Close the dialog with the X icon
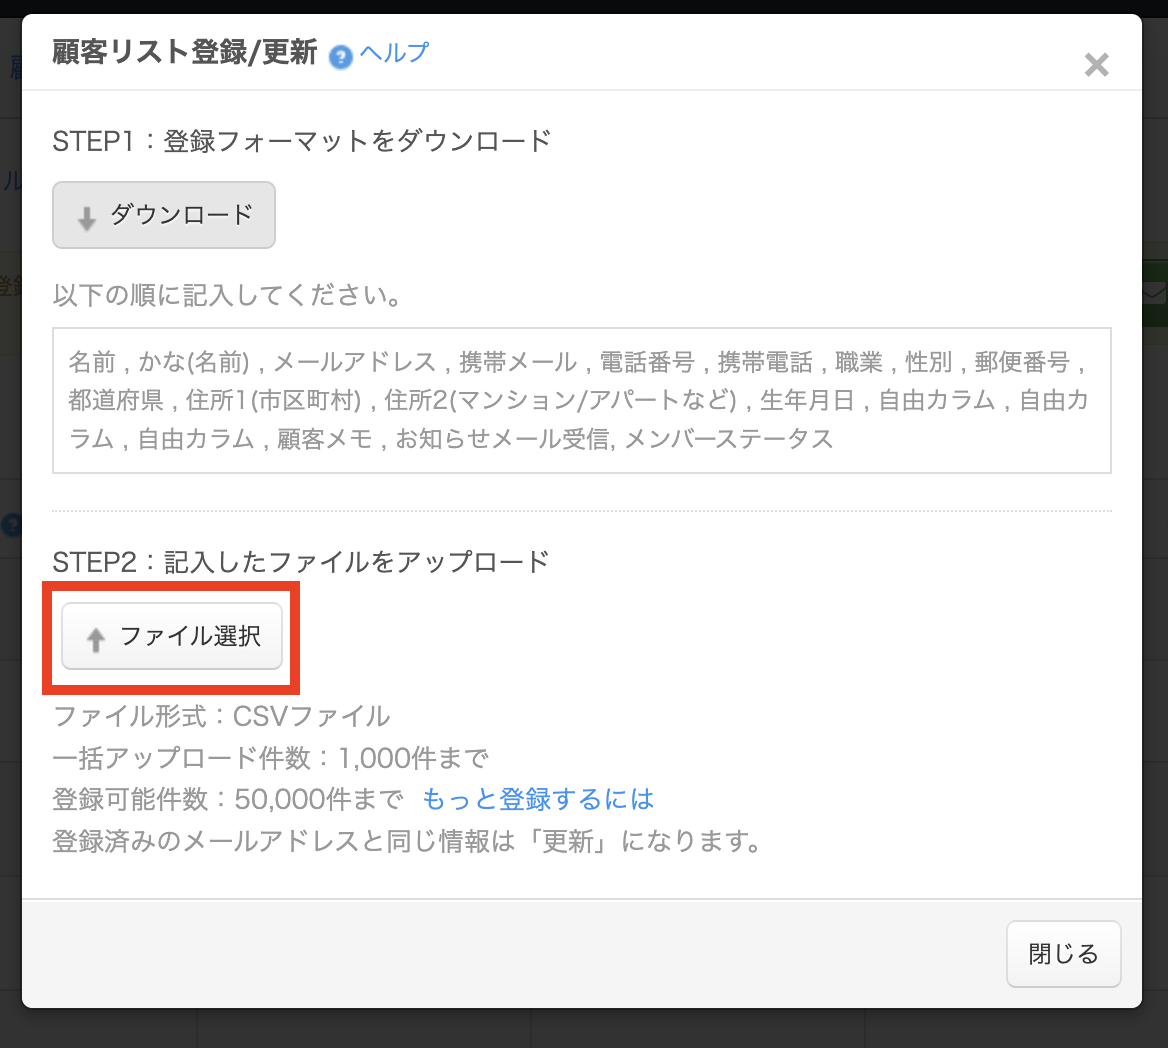 click(1097, 65)
